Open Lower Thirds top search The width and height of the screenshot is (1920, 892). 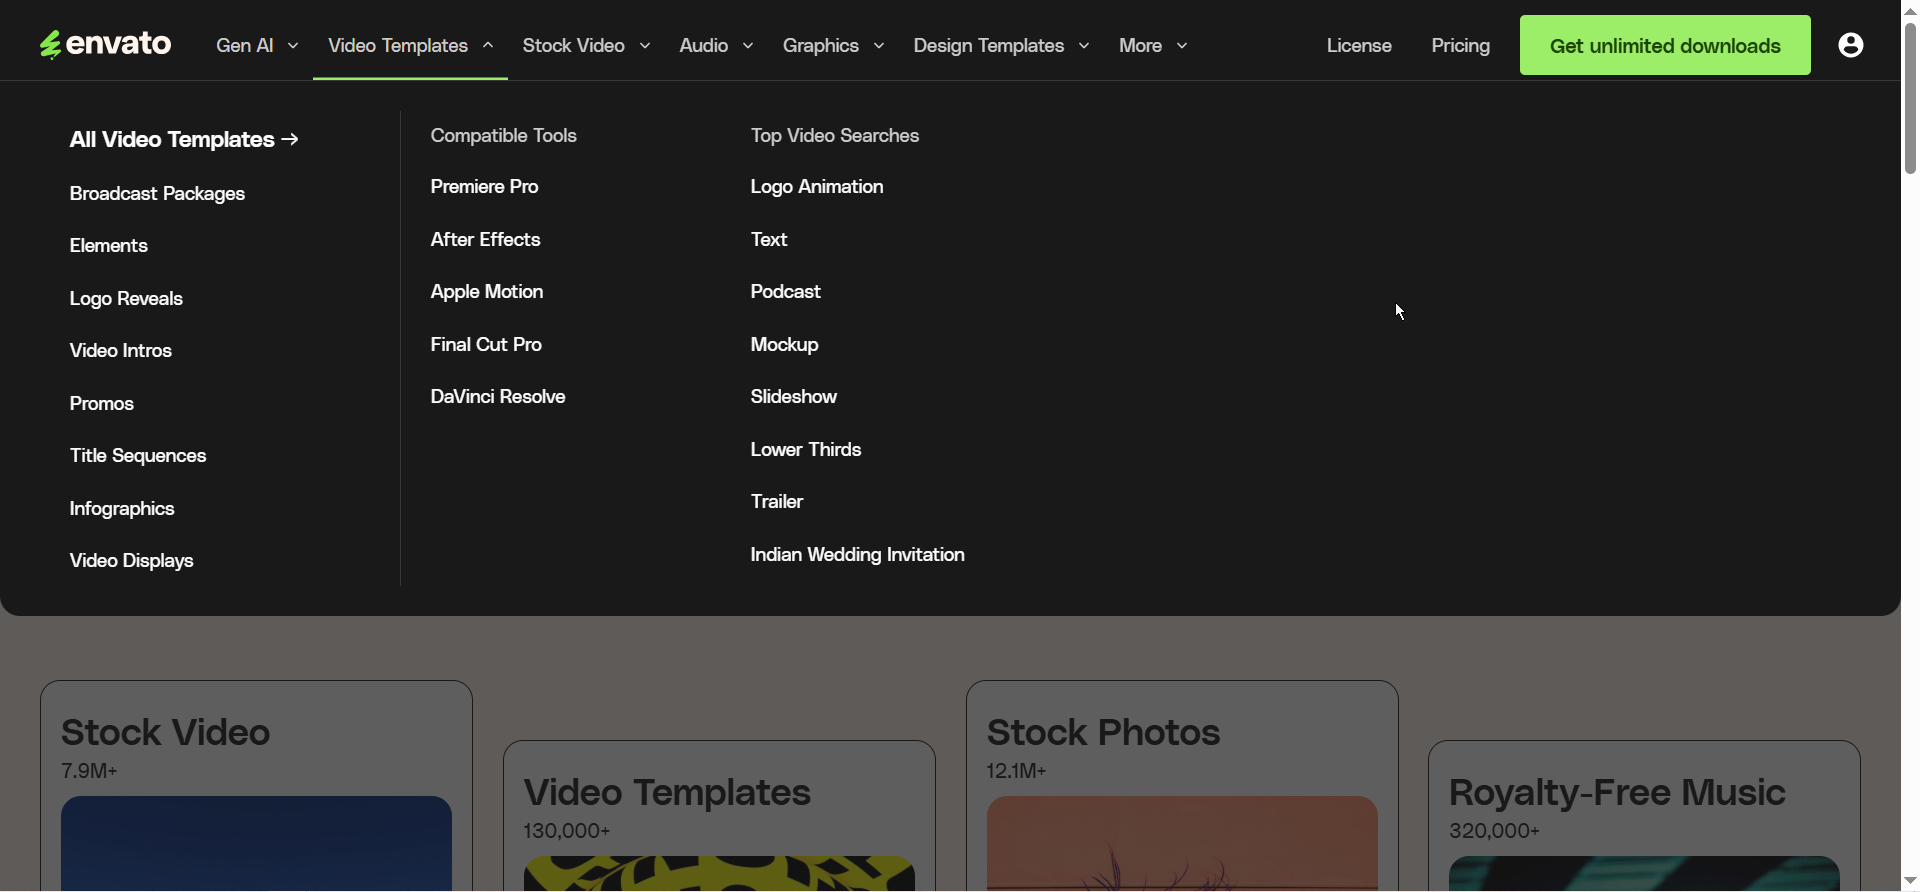click(806, 450)
